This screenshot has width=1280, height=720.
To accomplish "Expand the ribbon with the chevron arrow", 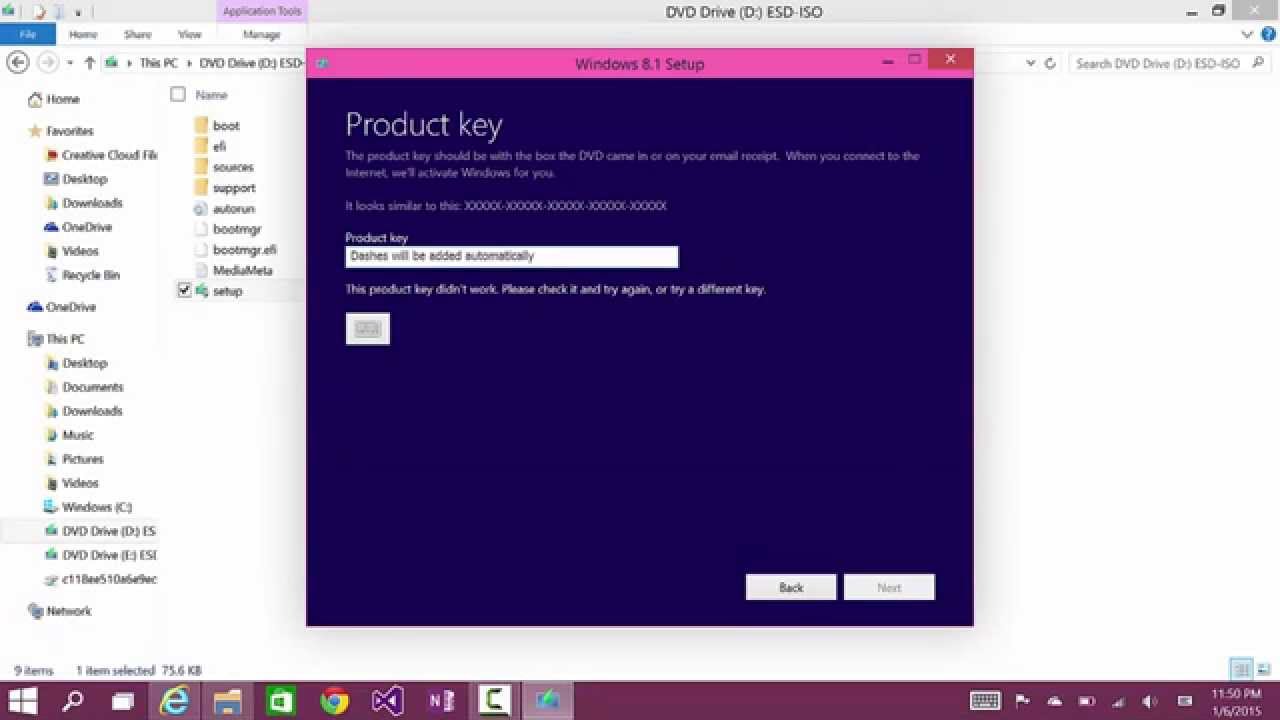I will tap(1247, 34).
